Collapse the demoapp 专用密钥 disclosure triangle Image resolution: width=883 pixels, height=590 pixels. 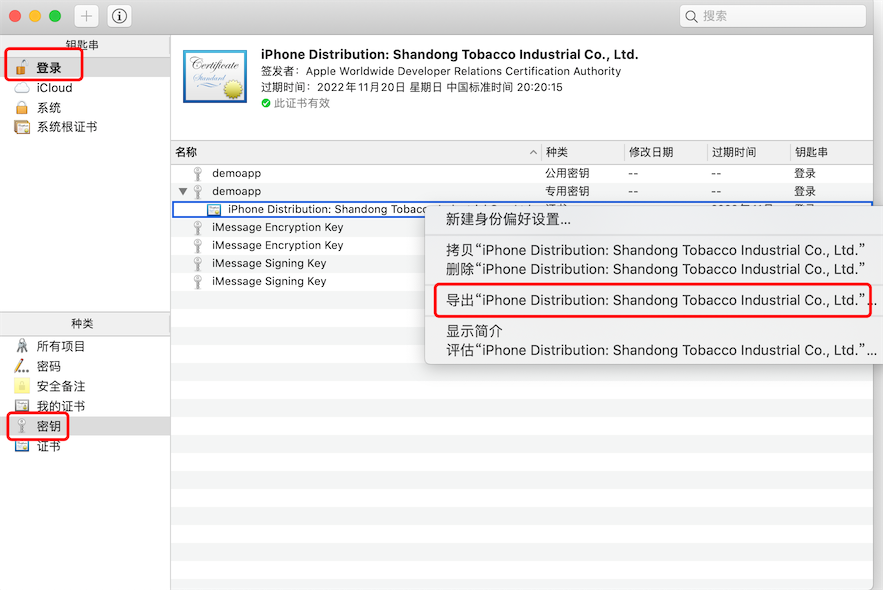(182, 191)
